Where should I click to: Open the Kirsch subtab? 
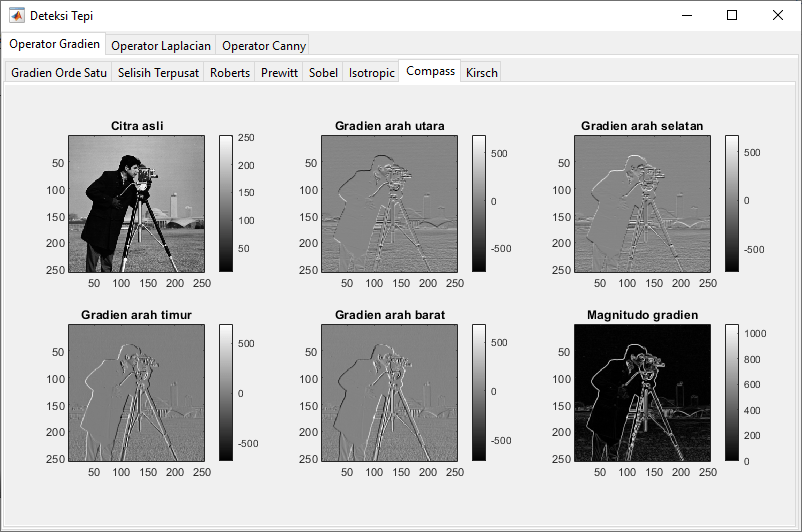pos(482,73)
